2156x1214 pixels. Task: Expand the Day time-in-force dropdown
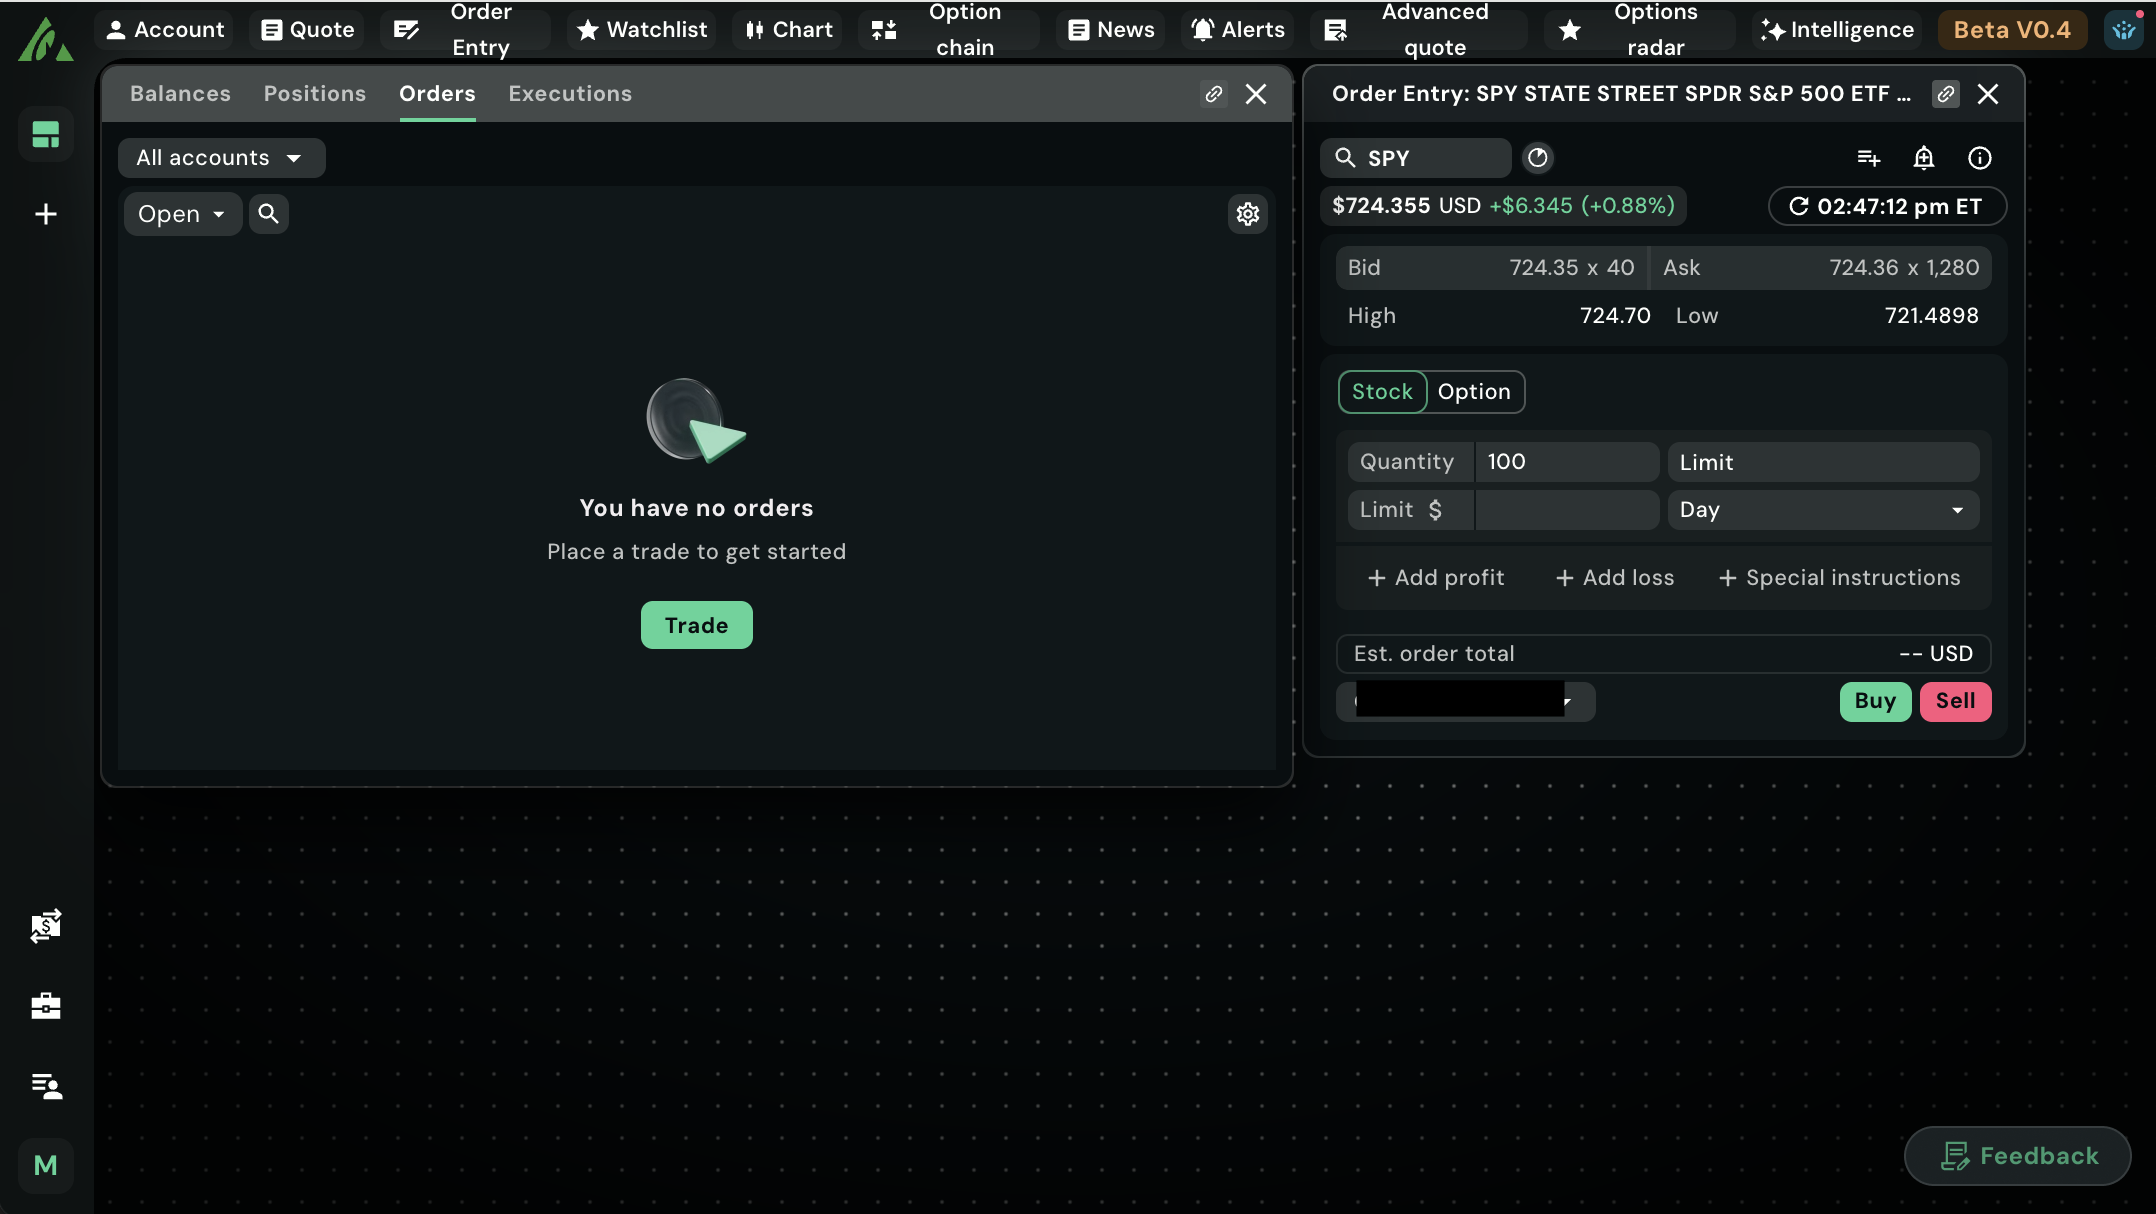pos(1823,510)
